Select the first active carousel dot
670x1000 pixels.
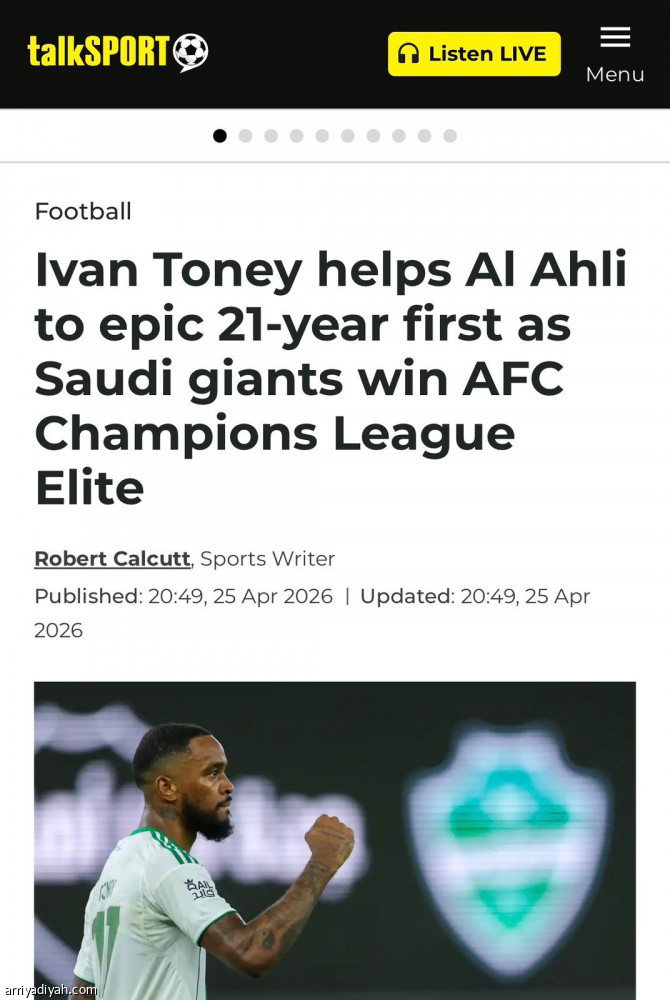coord(220,136)
